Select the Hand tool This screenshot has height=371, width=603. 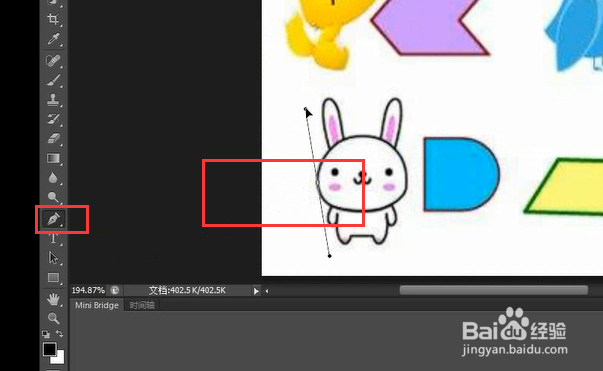pos(53,299)
